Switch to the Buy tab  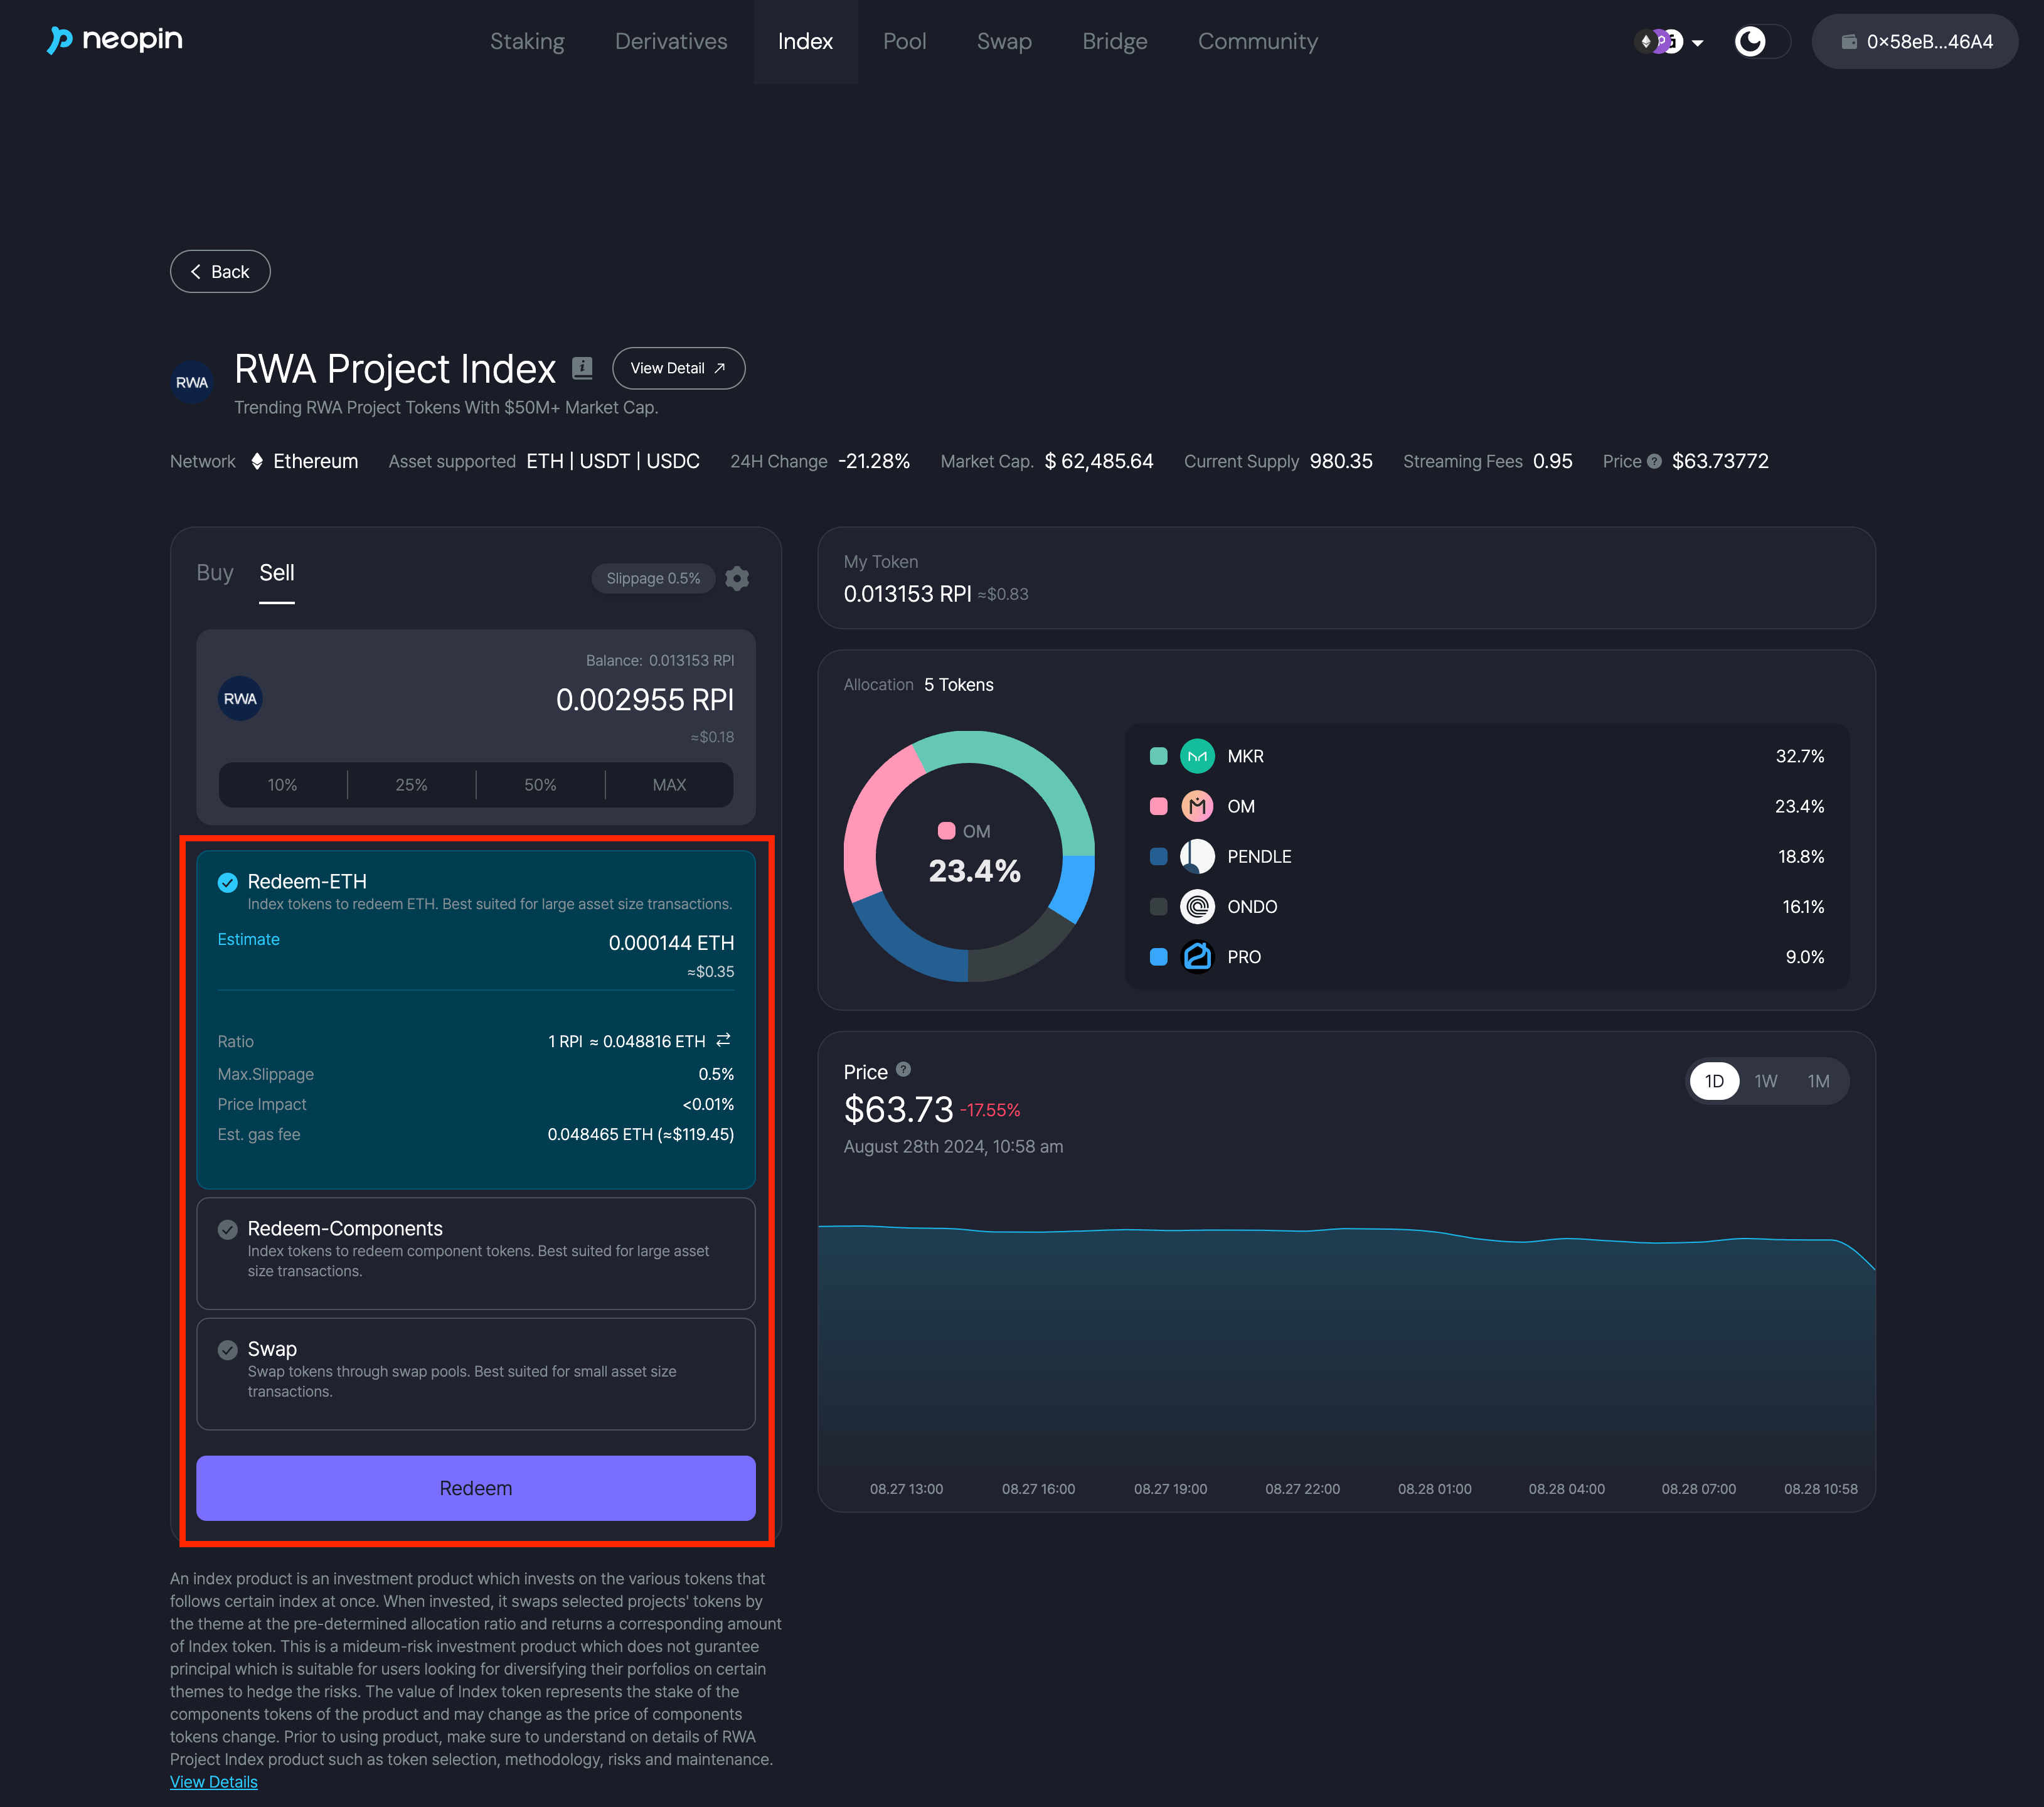(214, 573)
